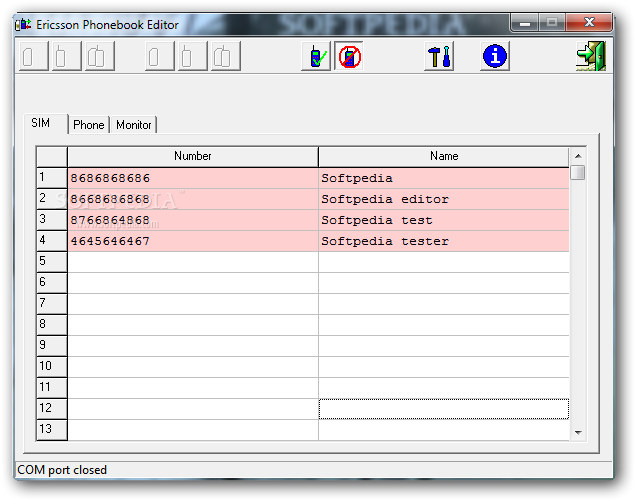
Task: Click the greyed double-phone icon in second toolbar group
Action: (x=226, y=56)
